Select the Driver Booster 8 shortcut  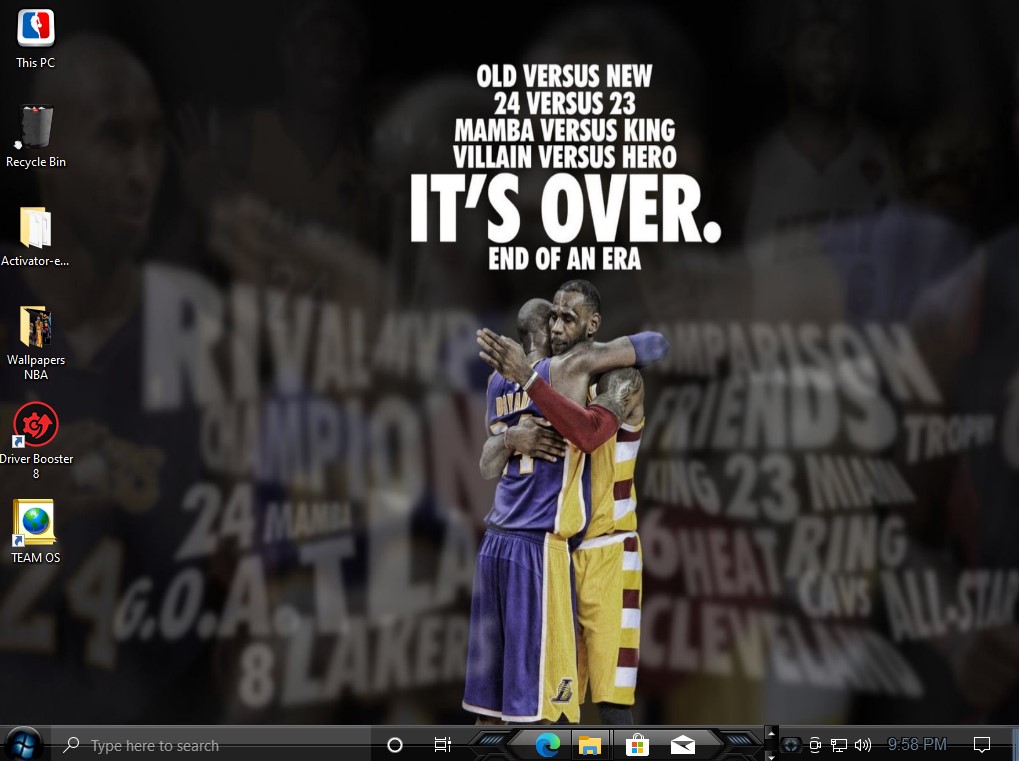[x=36, y=441]
